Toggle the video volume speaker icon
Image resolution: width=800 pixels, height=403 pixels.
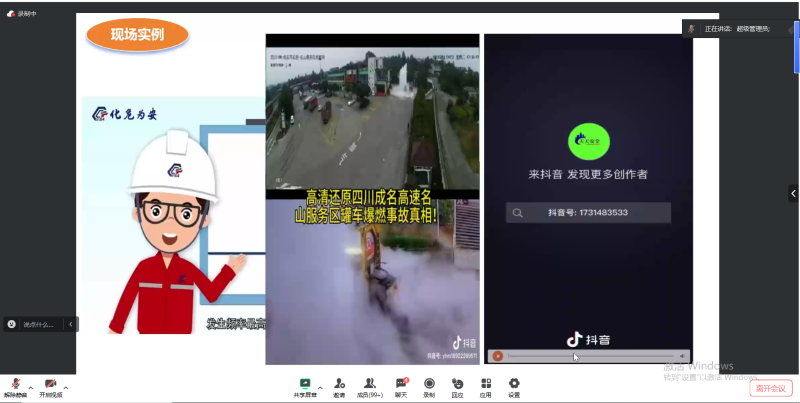coord(682,356)
